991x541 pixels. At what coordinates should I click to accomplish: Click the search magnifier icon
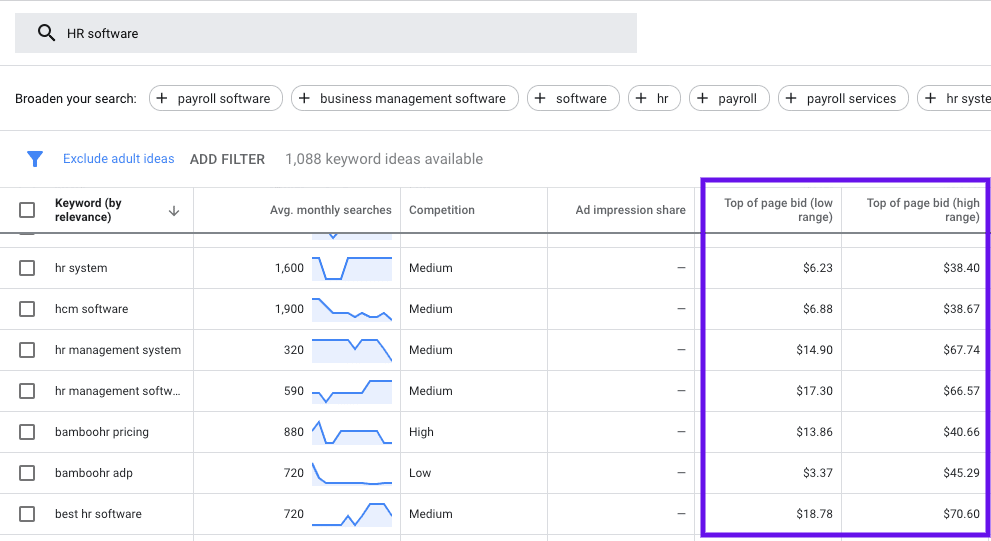[x=46, y=33]
